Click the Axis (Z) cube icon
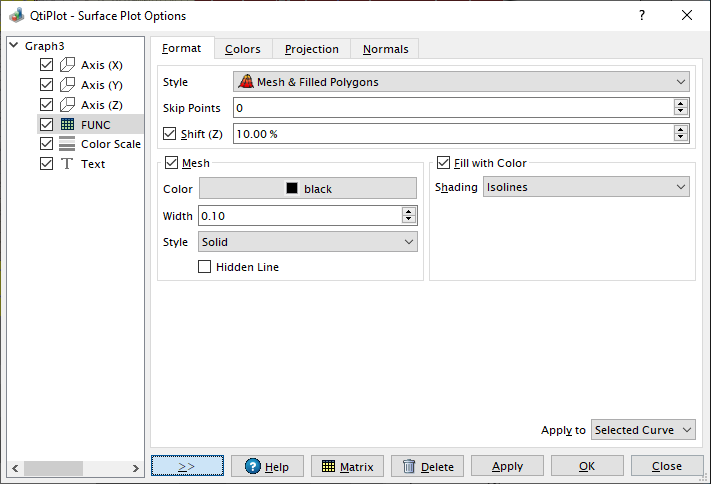The image size is (711, 484). (x=67, y=104)
